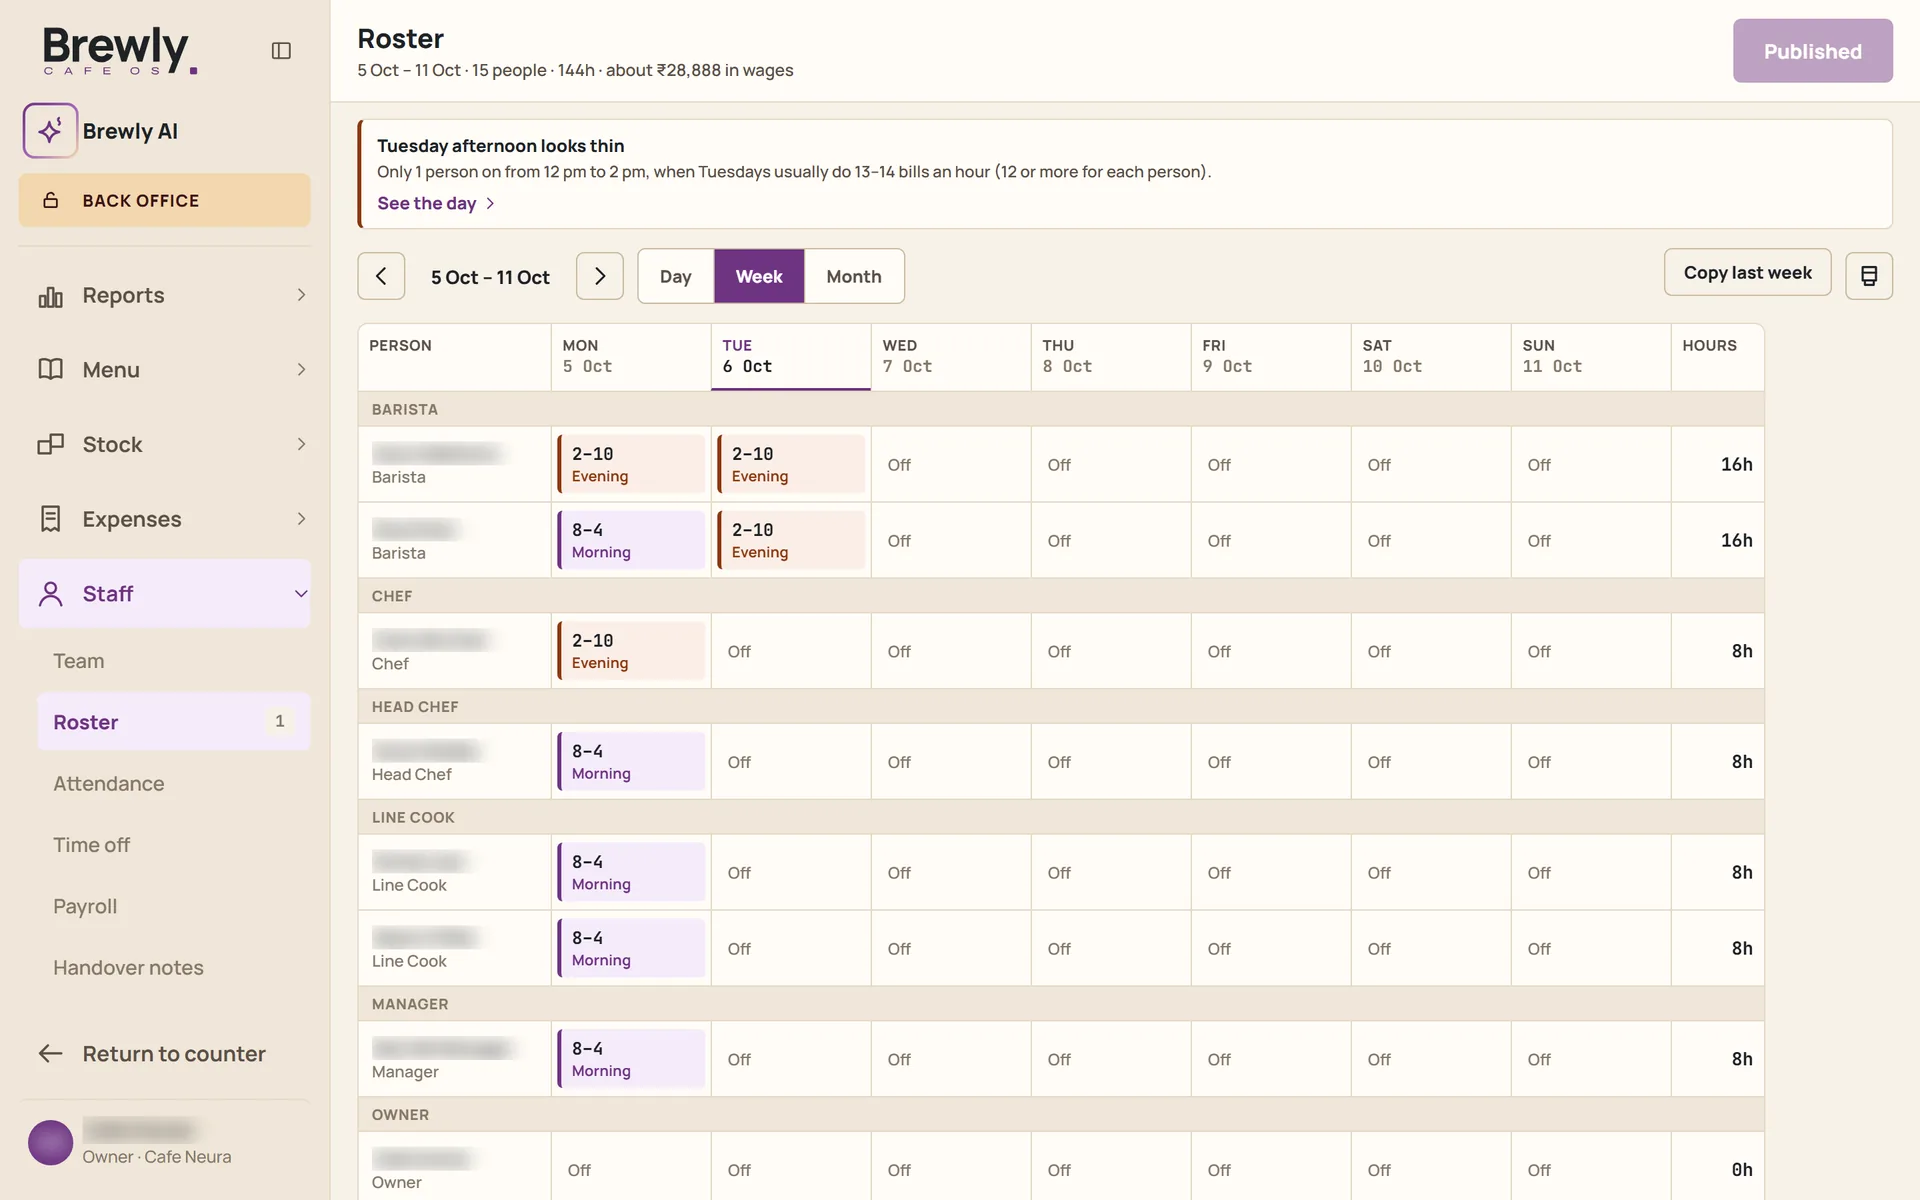Collapse the sidebar using the panel icon

[x=281, y=51]
